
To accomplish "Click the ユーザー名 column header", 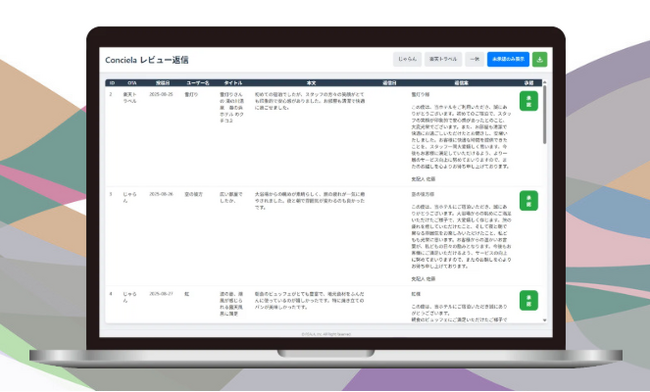I will point(198,83).
